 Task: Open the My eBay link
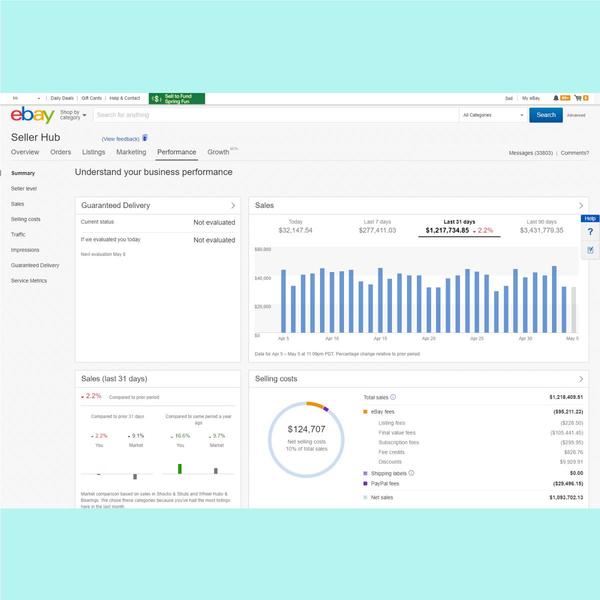pos(531,98)
